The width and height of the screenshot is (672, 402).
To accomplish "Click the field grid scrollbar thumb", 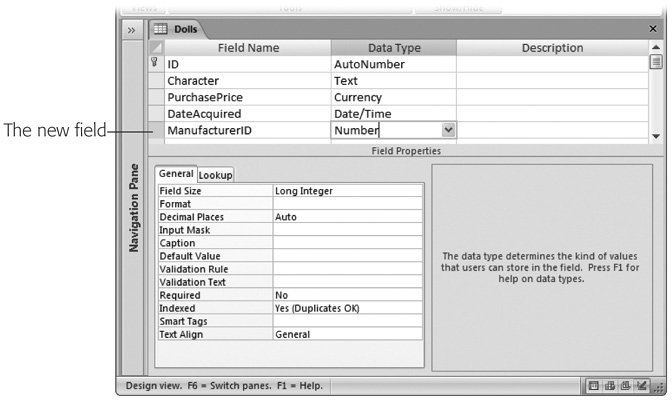I will click(x=656, y=62).
